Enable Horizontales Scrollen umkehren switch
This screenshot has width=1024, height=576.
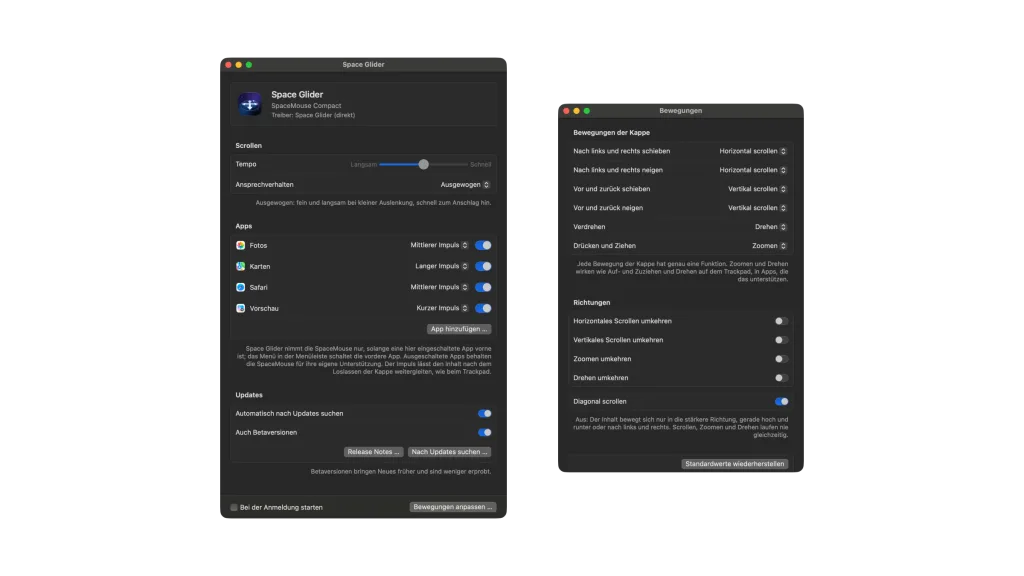click(x=781, y=321)
